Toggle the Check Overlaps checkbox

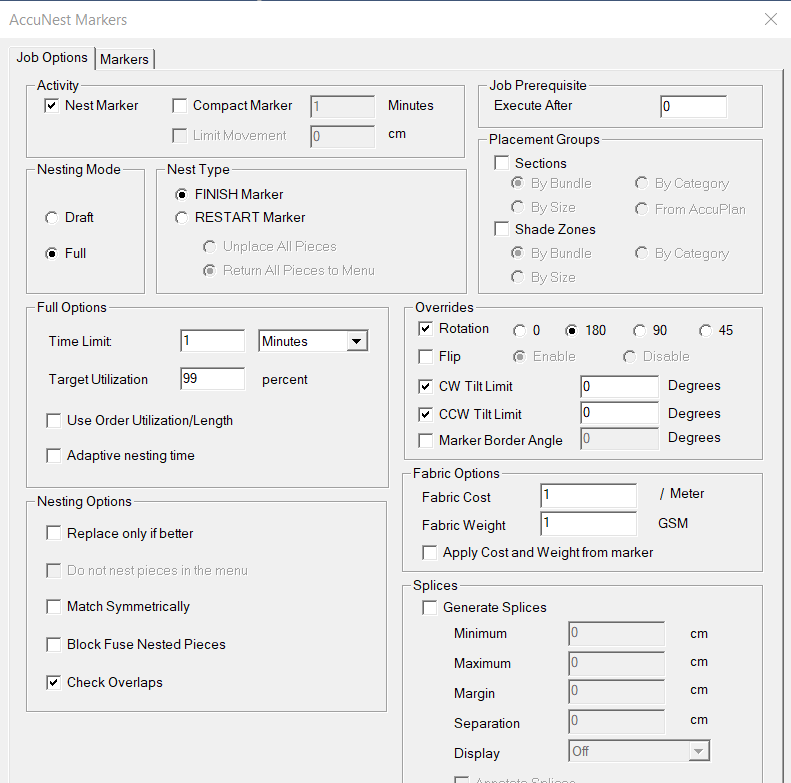click(x=54, y=682)
